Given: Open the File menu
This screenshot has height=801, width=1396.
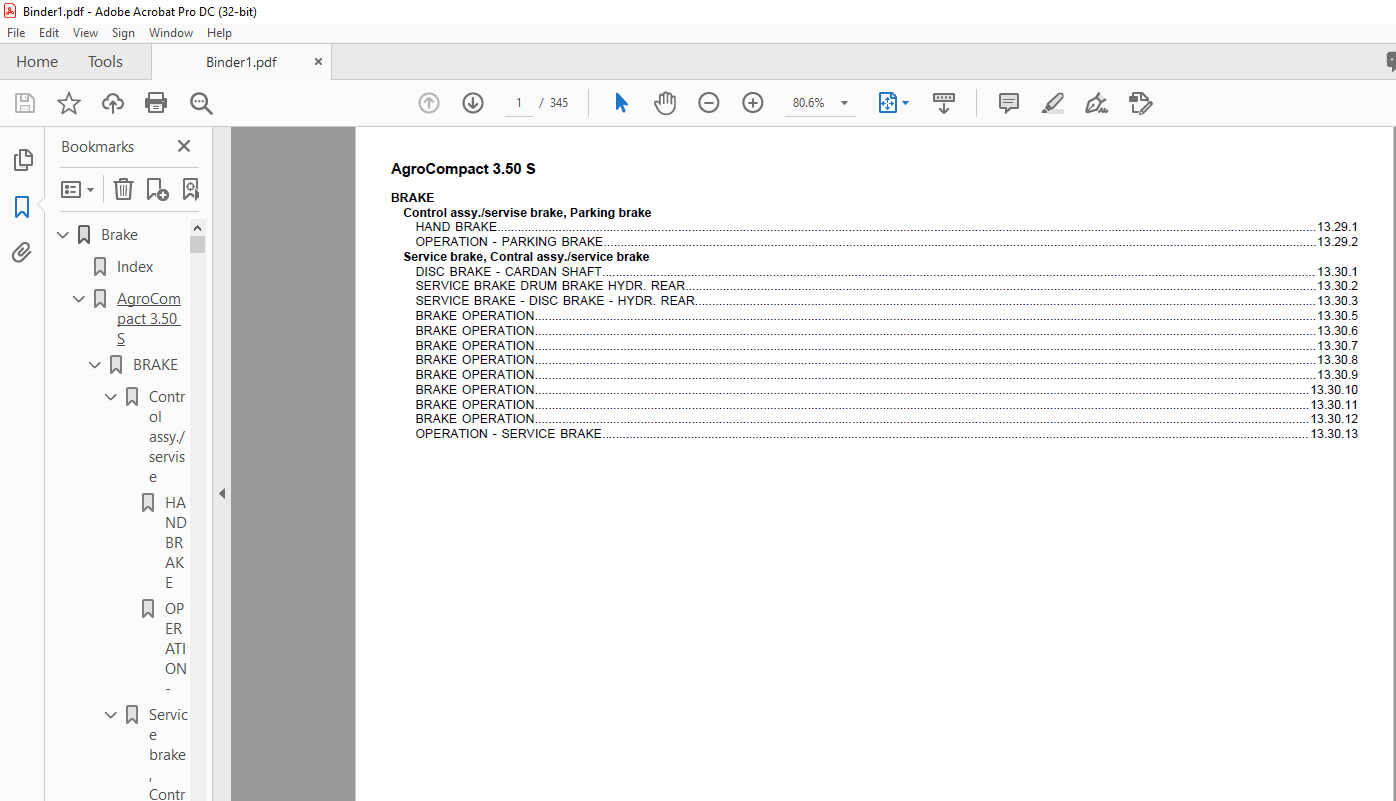Looking at the screenshot, I should click(x=16, y=33).
